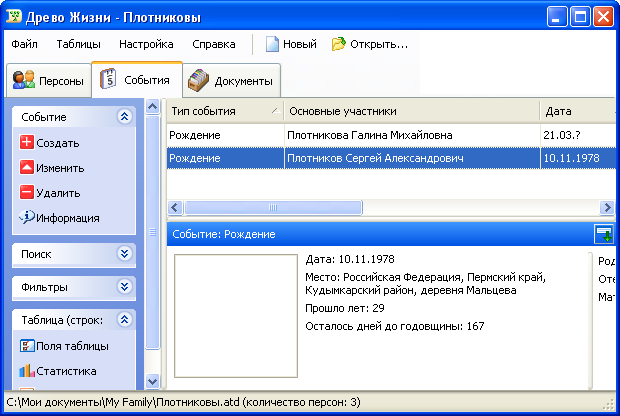The height and width of the screenshot is (416, 620).
Task: Sort by the Тип события column header
Action: coord(225,111)
